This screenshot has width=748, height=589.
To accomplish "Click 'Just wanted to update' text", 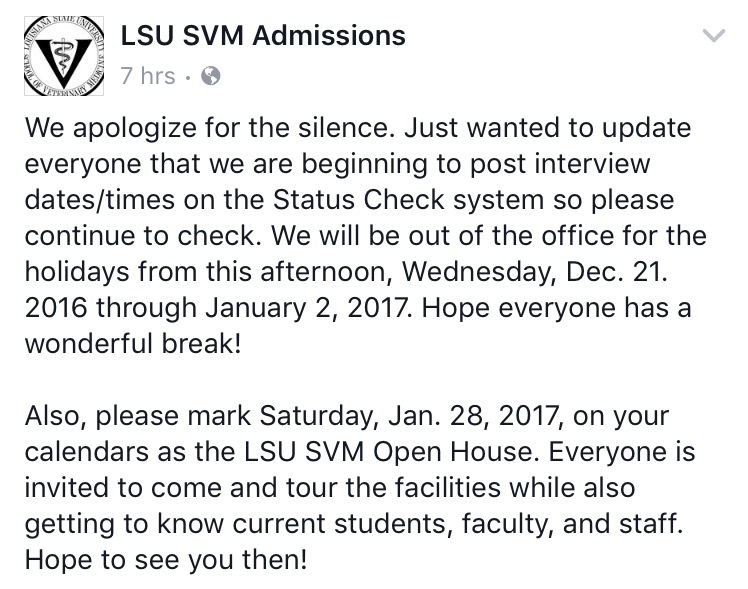I will tap(548, 129).
